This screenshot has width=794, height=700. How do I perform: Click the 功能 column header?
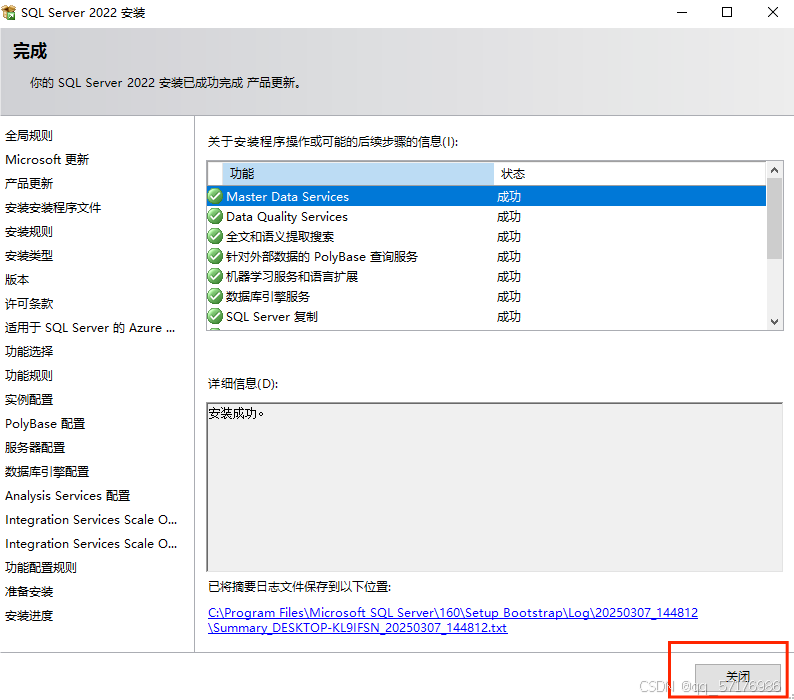pyautogui.click(x=358, y=174)
